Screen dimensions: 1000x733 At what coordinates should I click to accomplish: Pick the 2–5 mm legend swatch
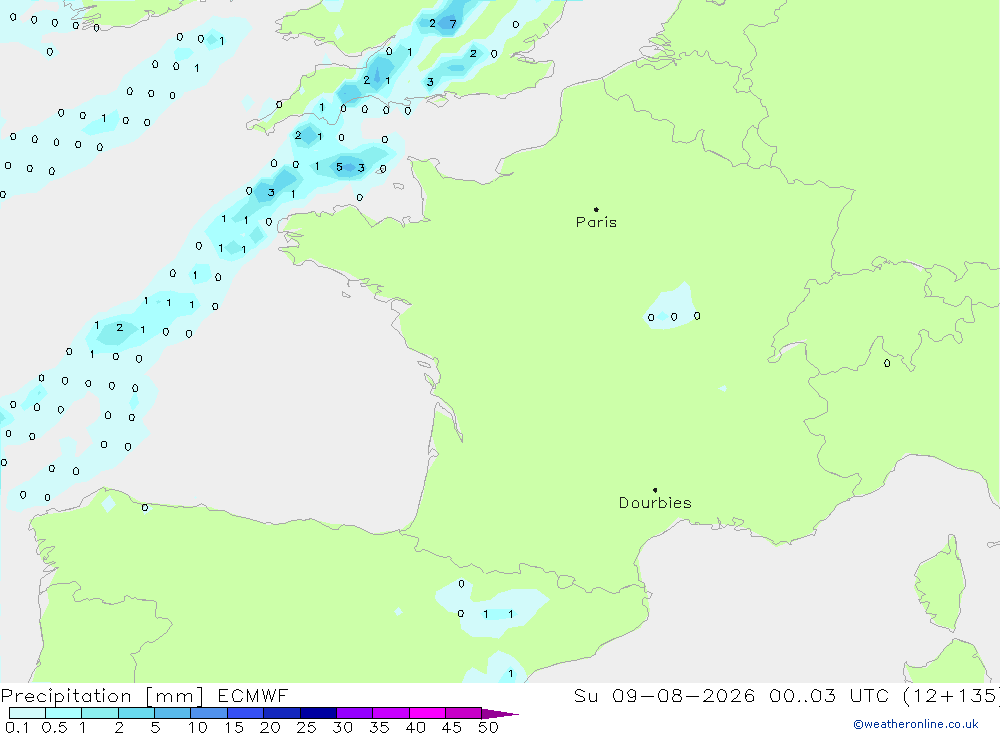136,713
